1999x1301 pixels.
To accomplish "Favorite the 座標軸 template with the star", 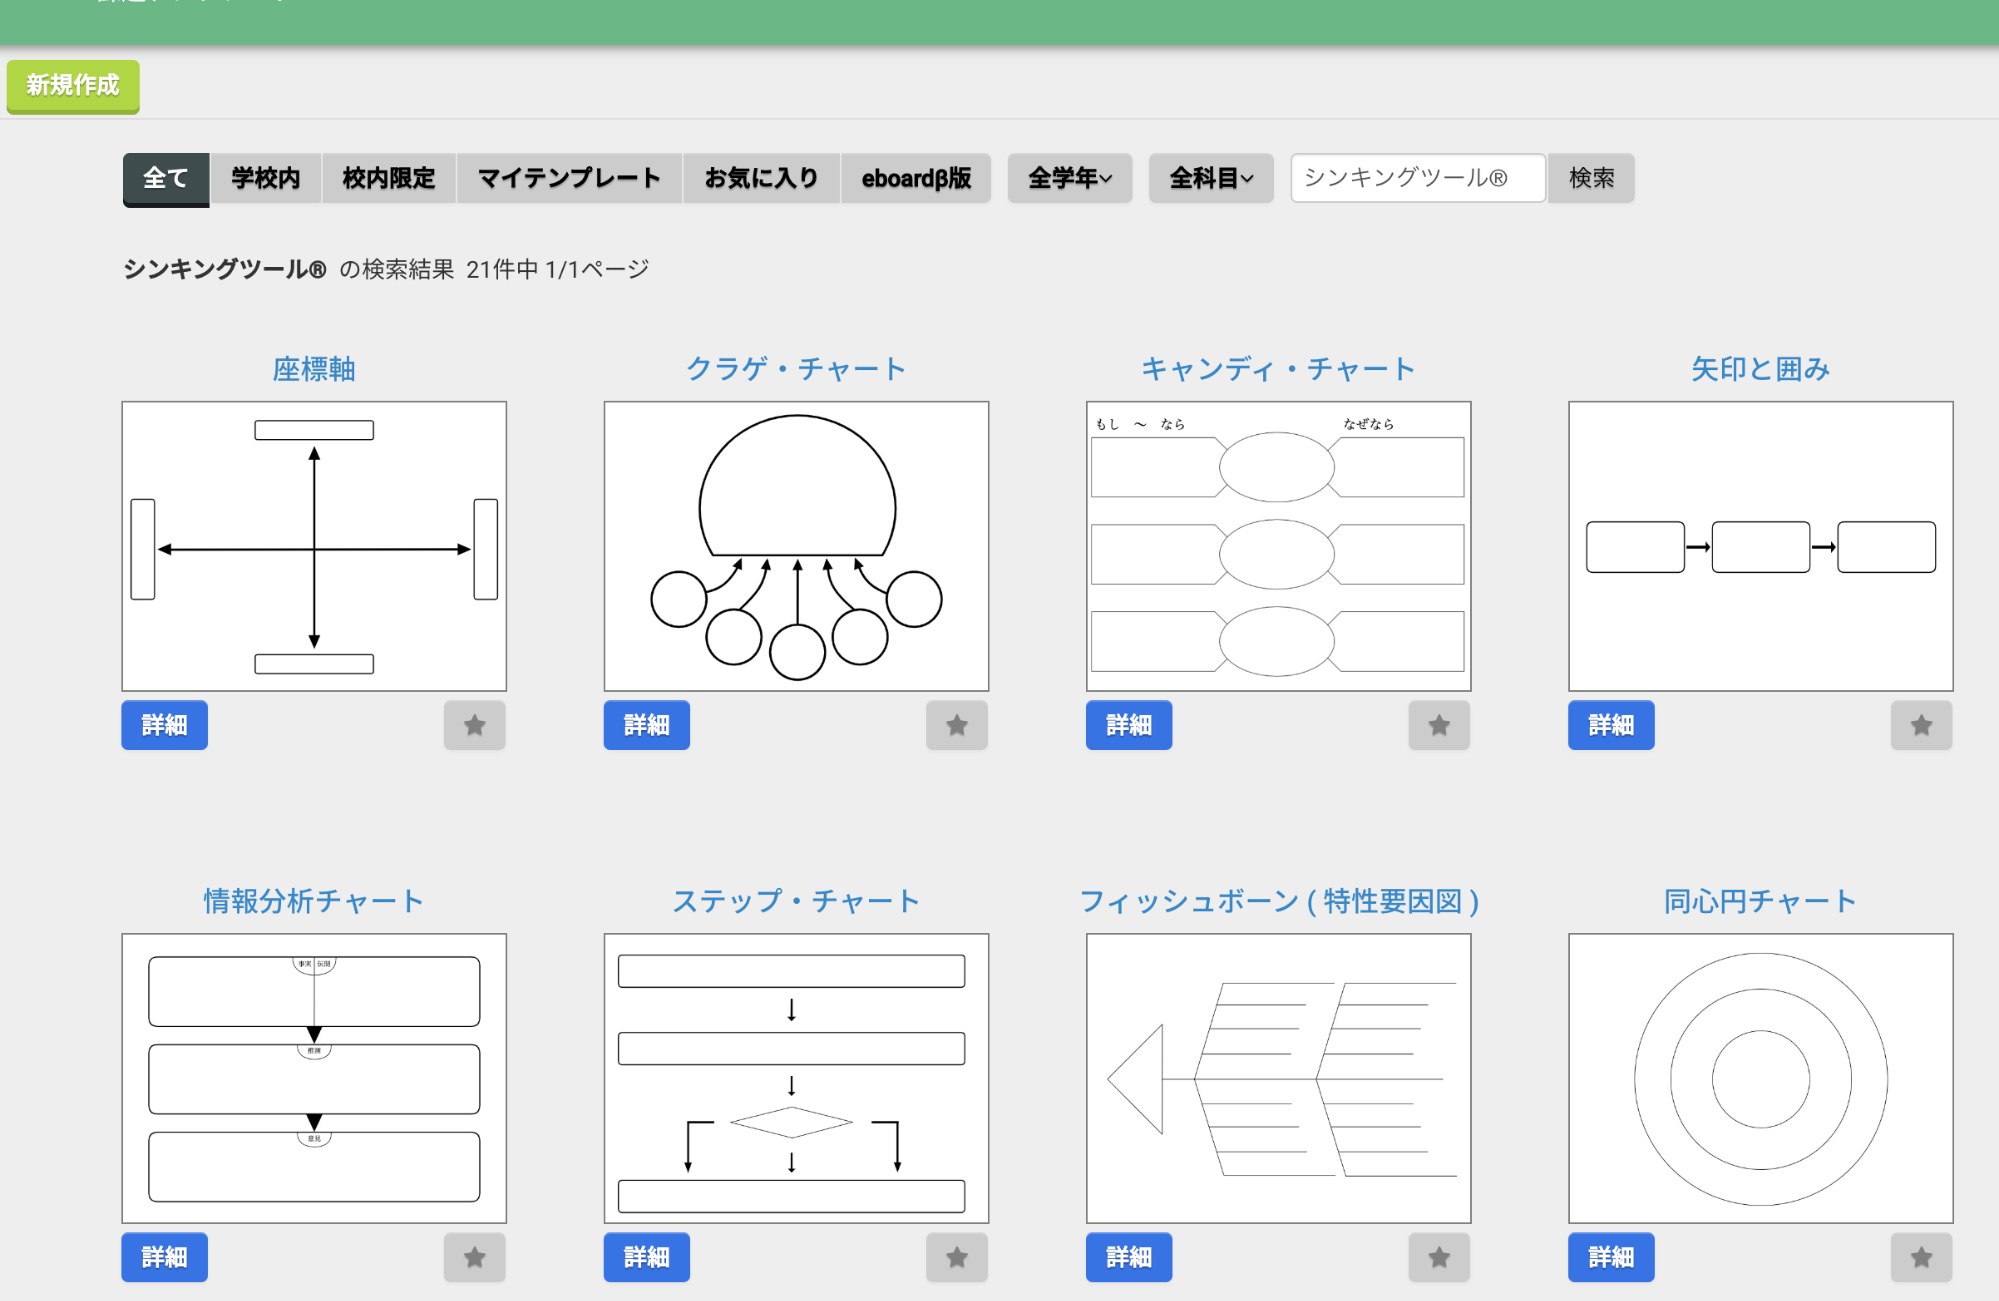I will 474,725.
